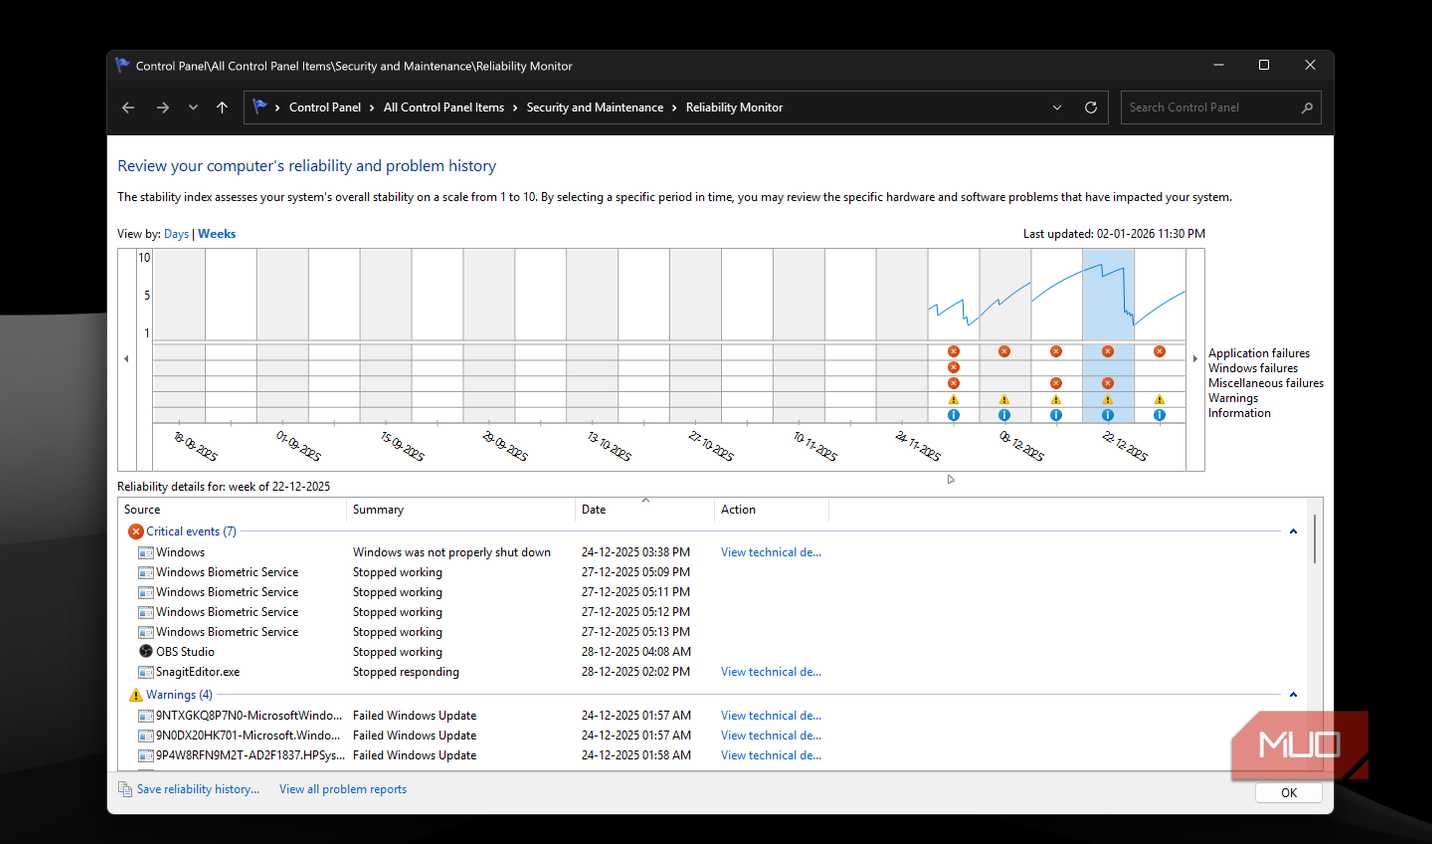Click the 9NTXGKQ8P7N0 update row icon

click(x=146, y=716)
